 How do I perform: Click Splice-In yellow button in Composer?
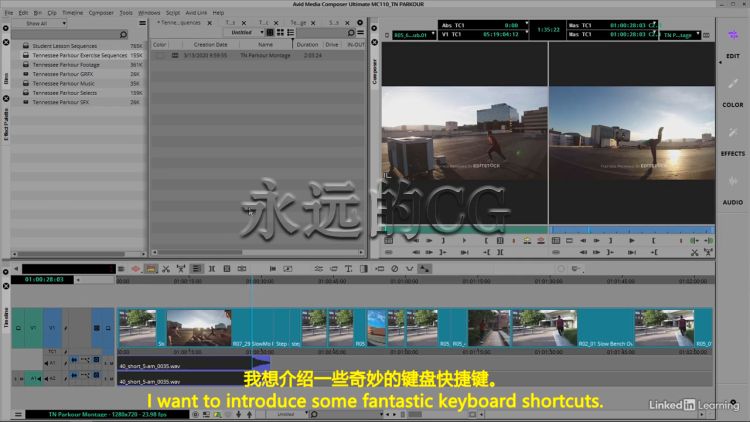point(527,241)
